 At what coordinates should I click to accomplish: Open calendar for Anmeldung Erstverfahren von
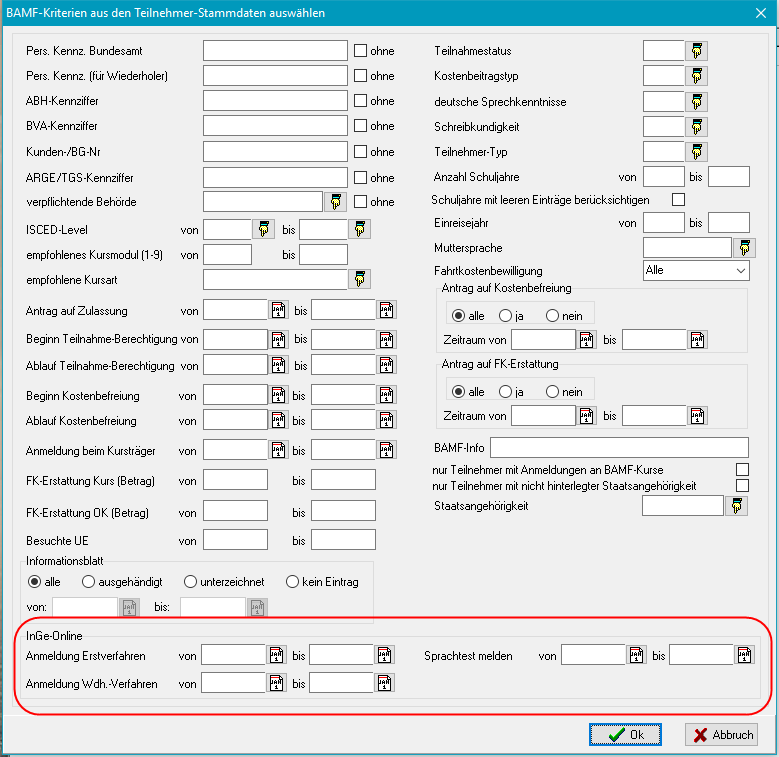(277, 655)
